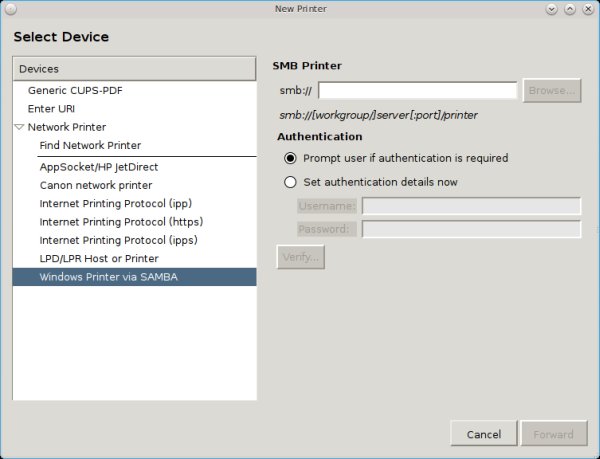Select Set authentication details now option
This screenshot has width=600, height=459.
[x=291, y=182]
